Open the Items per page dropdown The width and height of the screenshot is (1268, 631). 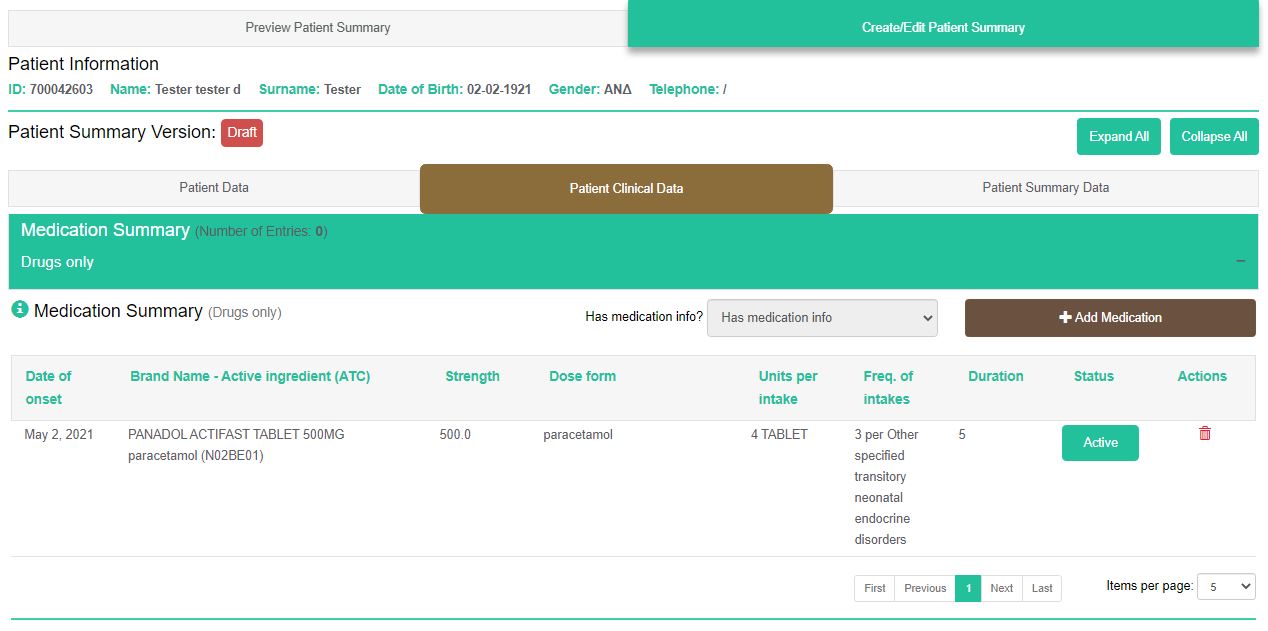click(1226, 587)
